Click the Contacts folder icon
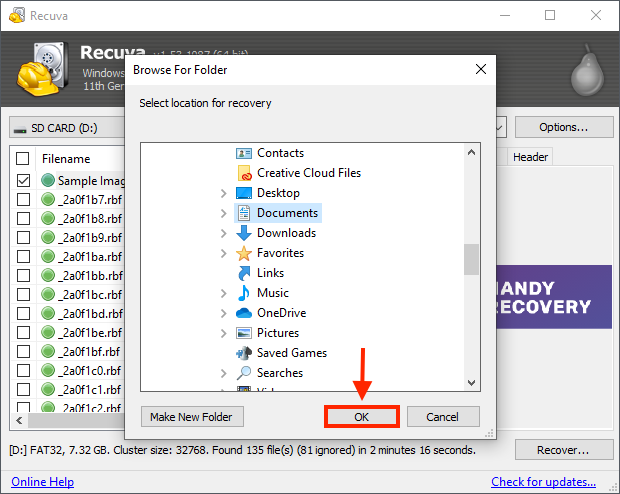 point(244,153)
